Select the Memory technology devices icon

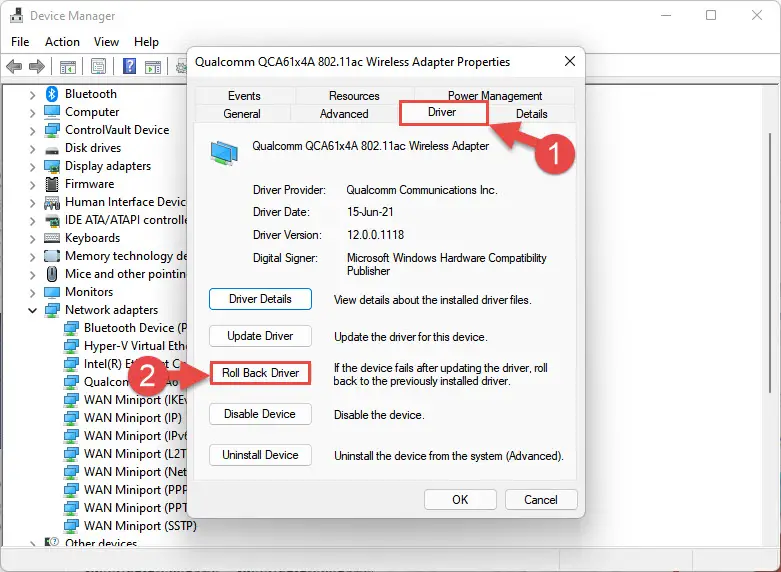tap(52, 256)
